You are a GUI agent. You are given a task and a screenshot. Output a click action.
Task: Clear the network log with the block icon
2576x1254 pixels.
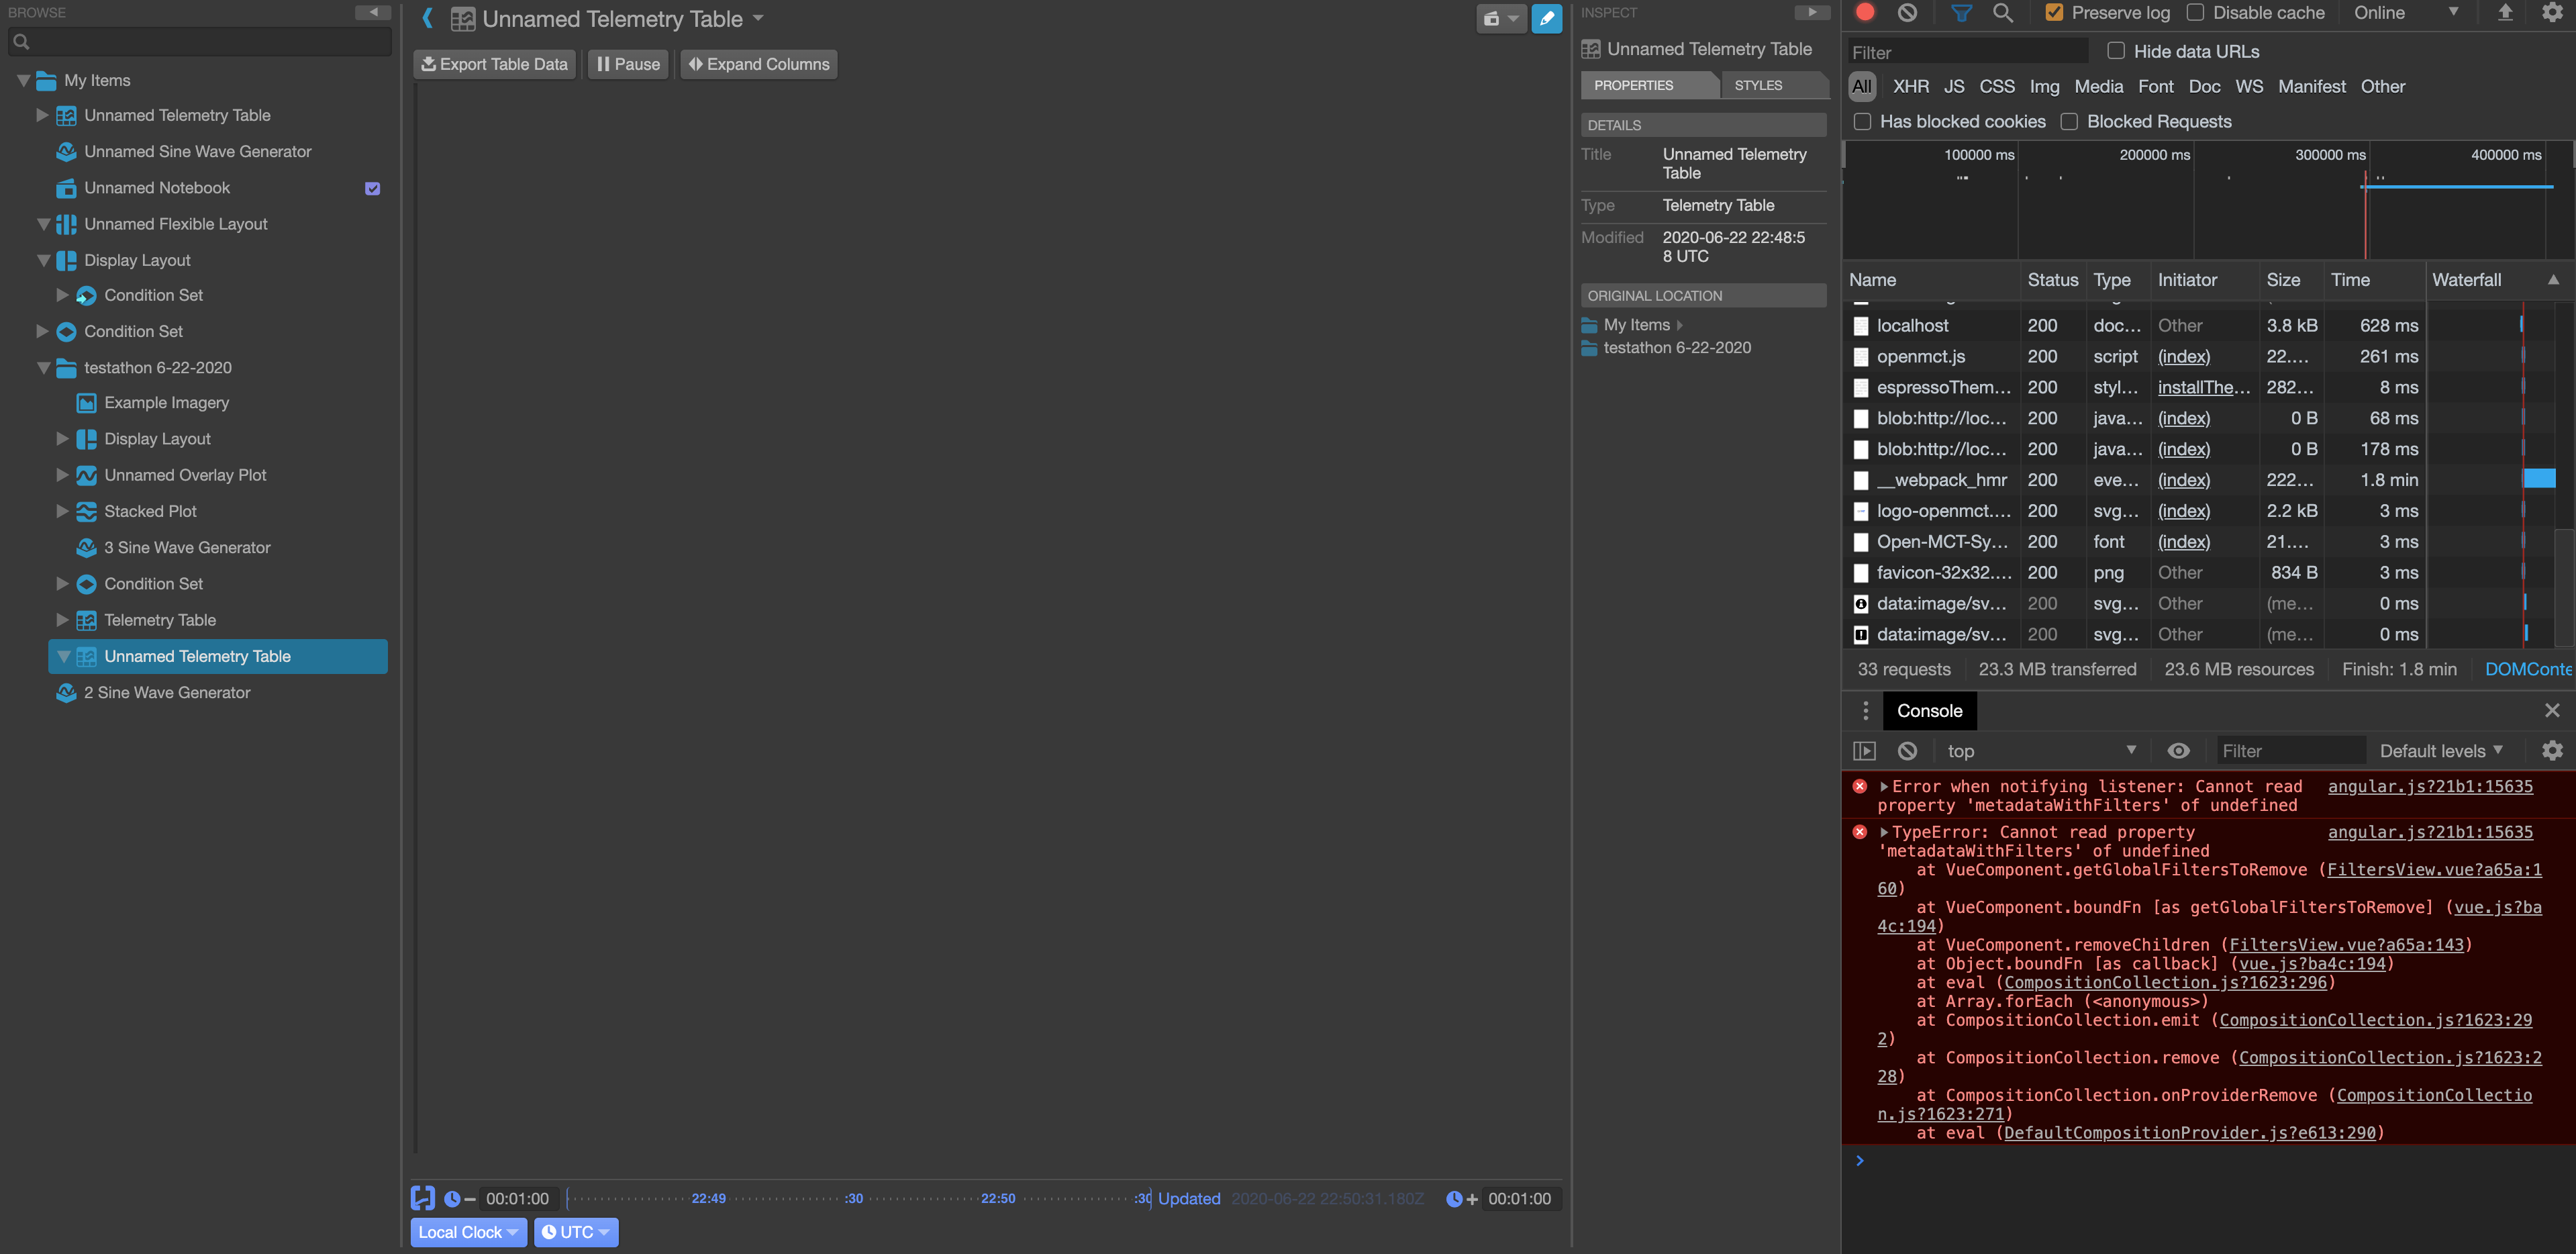(x=1908, y=13)
